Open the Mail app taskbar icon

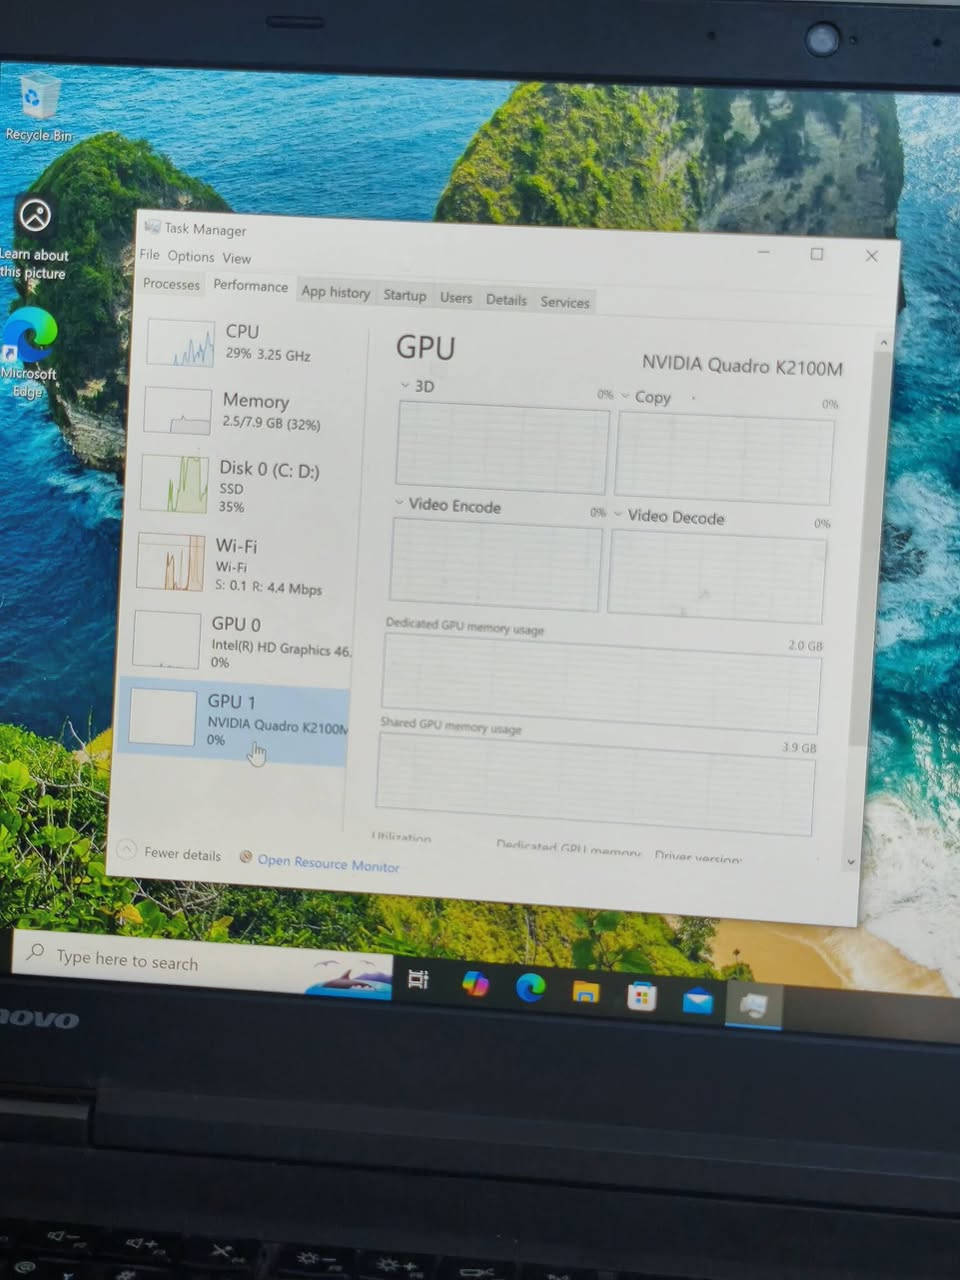[x=698, y=1000]
